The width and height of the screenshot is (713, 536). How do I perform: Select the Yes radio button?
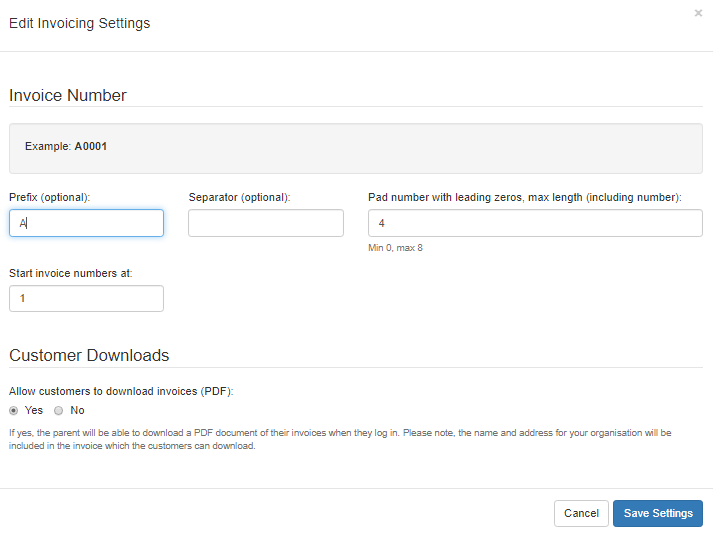click(14, 410)
